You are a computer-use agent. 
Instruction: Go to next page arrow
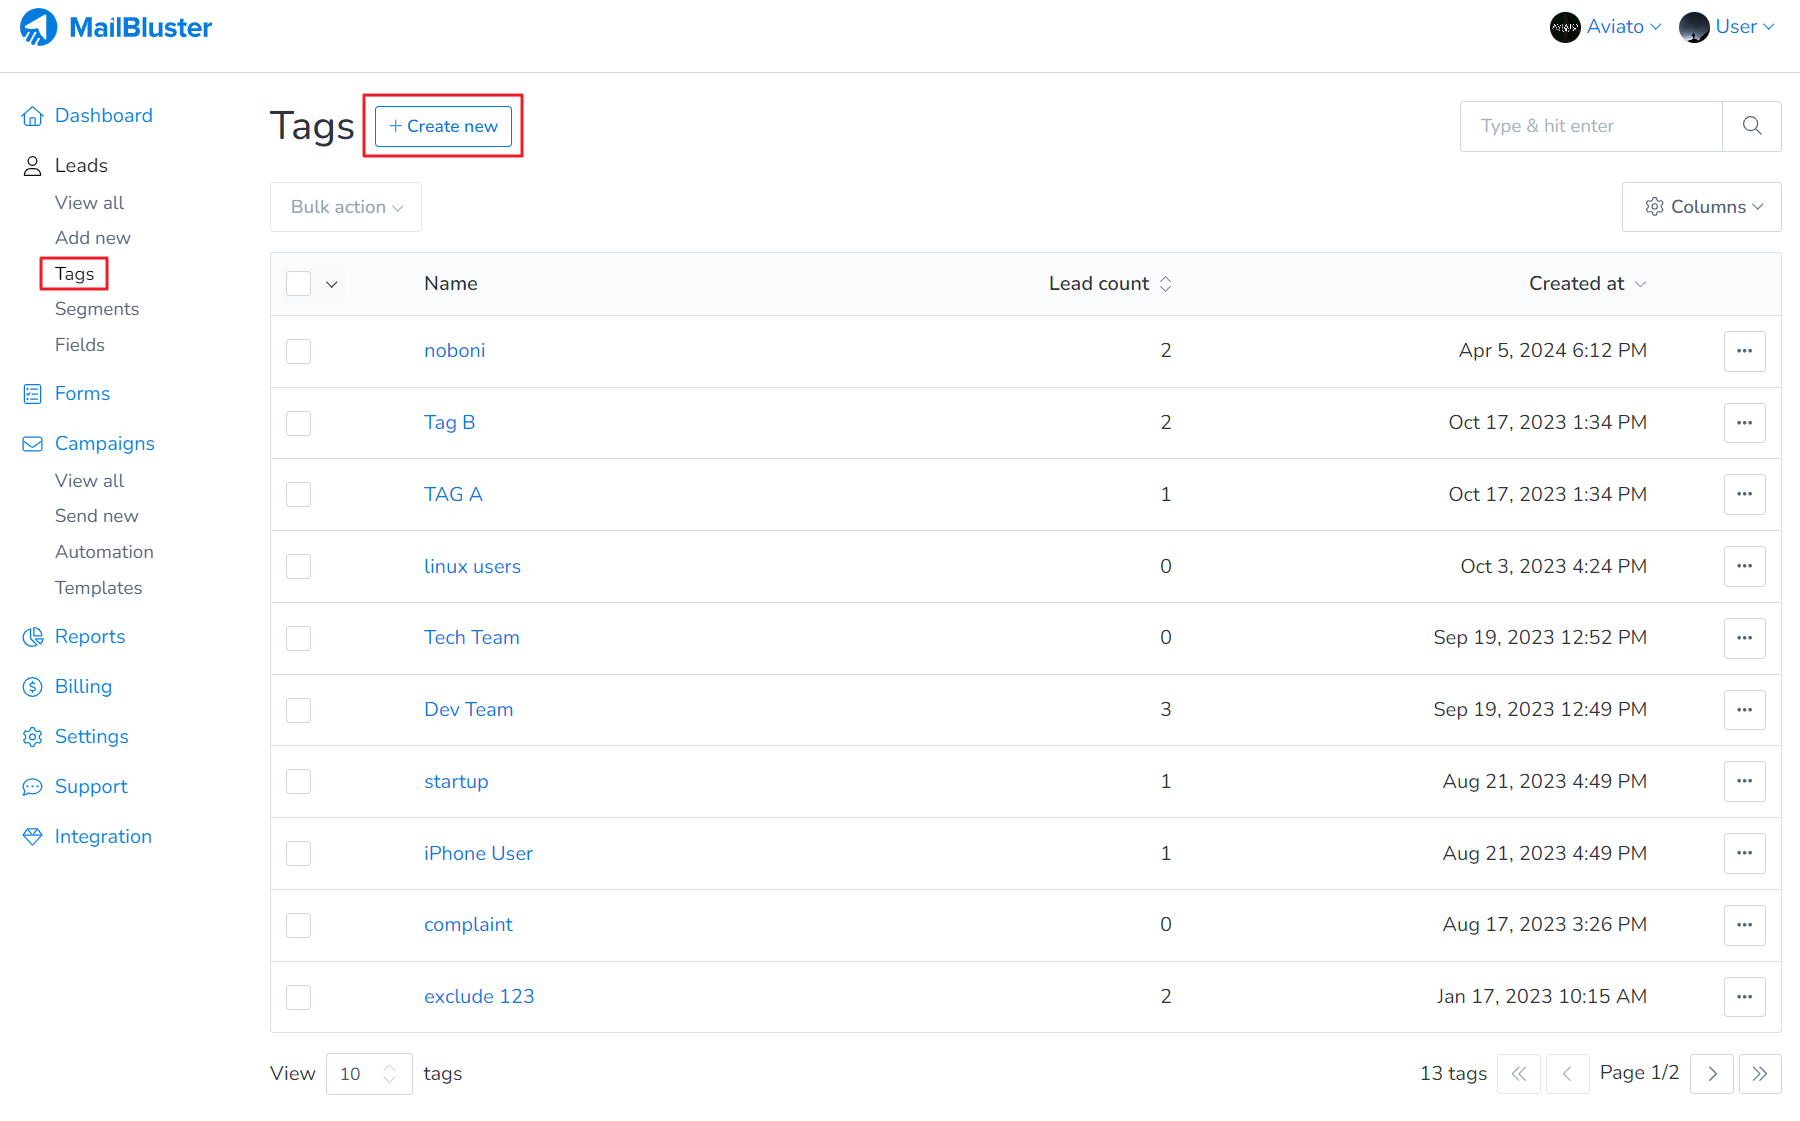[x=1711, y=1074]
